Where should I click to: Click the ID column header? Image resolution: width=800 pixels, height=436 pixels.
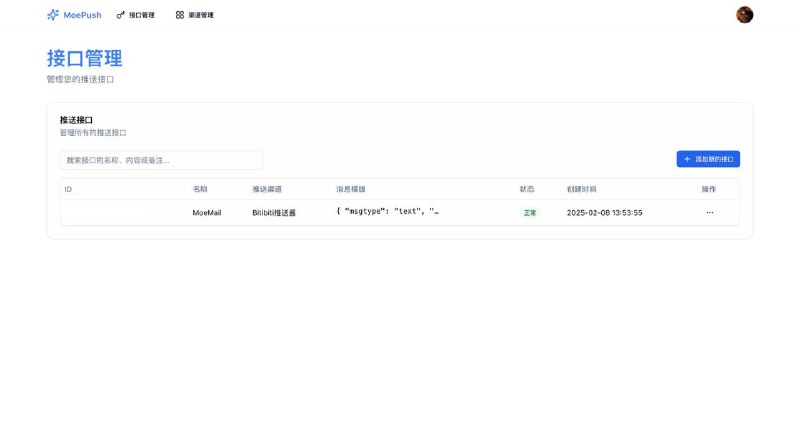point(68,189)
